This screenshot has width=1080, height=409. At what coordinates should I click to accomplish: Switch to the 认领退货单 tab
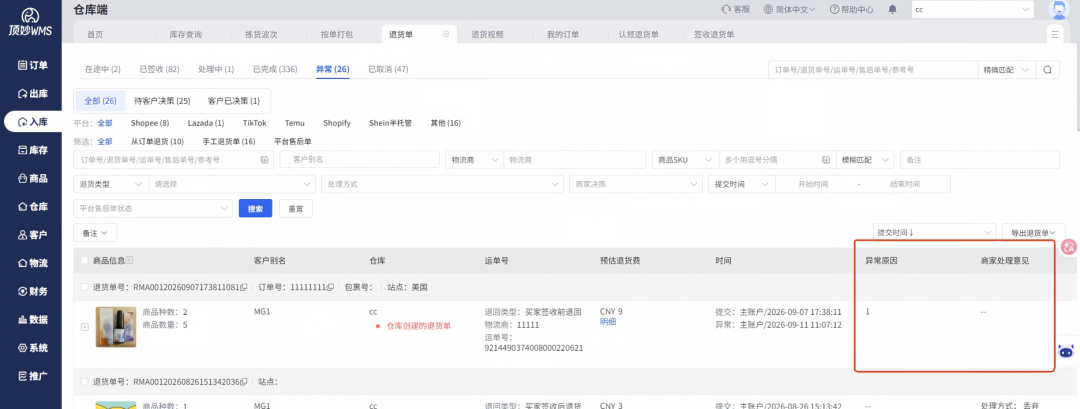pos(638,34)
